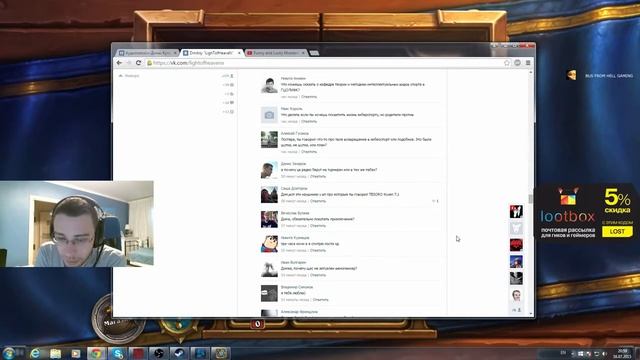Reply to the camera-placeholder user's comment
The image size is (640, 360).
tap(309, 121)
